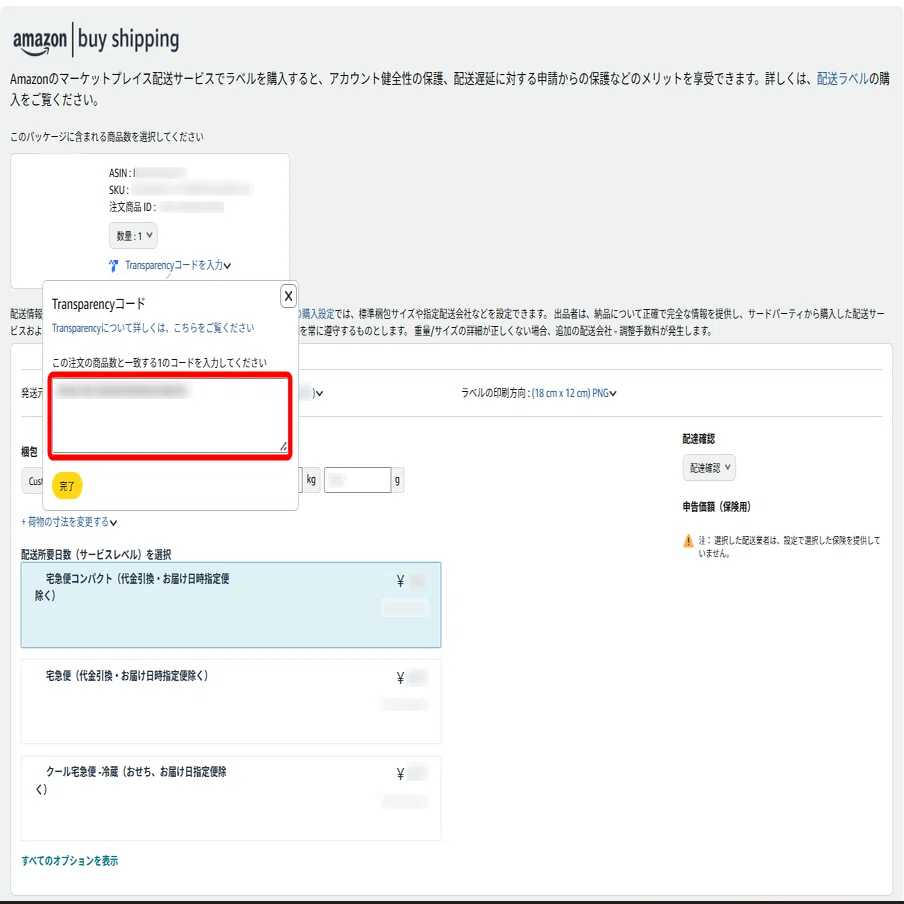Click the yellow 完了 button
The width and height of the screenshot is (904, 904).
coord(67,485)
